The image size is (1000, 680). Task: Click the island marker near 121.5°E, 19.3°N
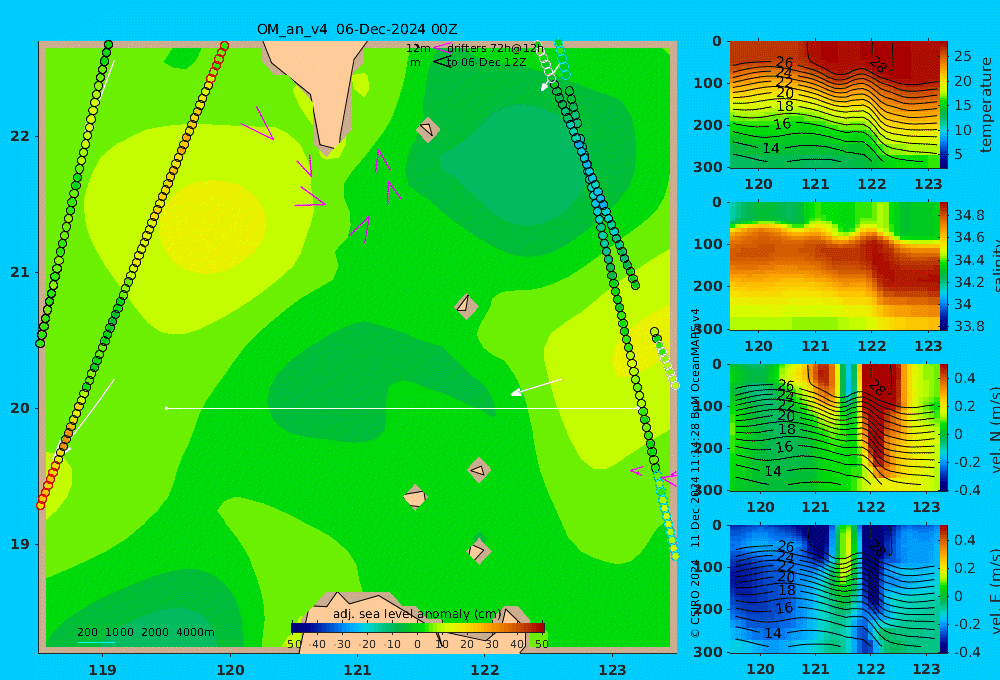[415, 497]
